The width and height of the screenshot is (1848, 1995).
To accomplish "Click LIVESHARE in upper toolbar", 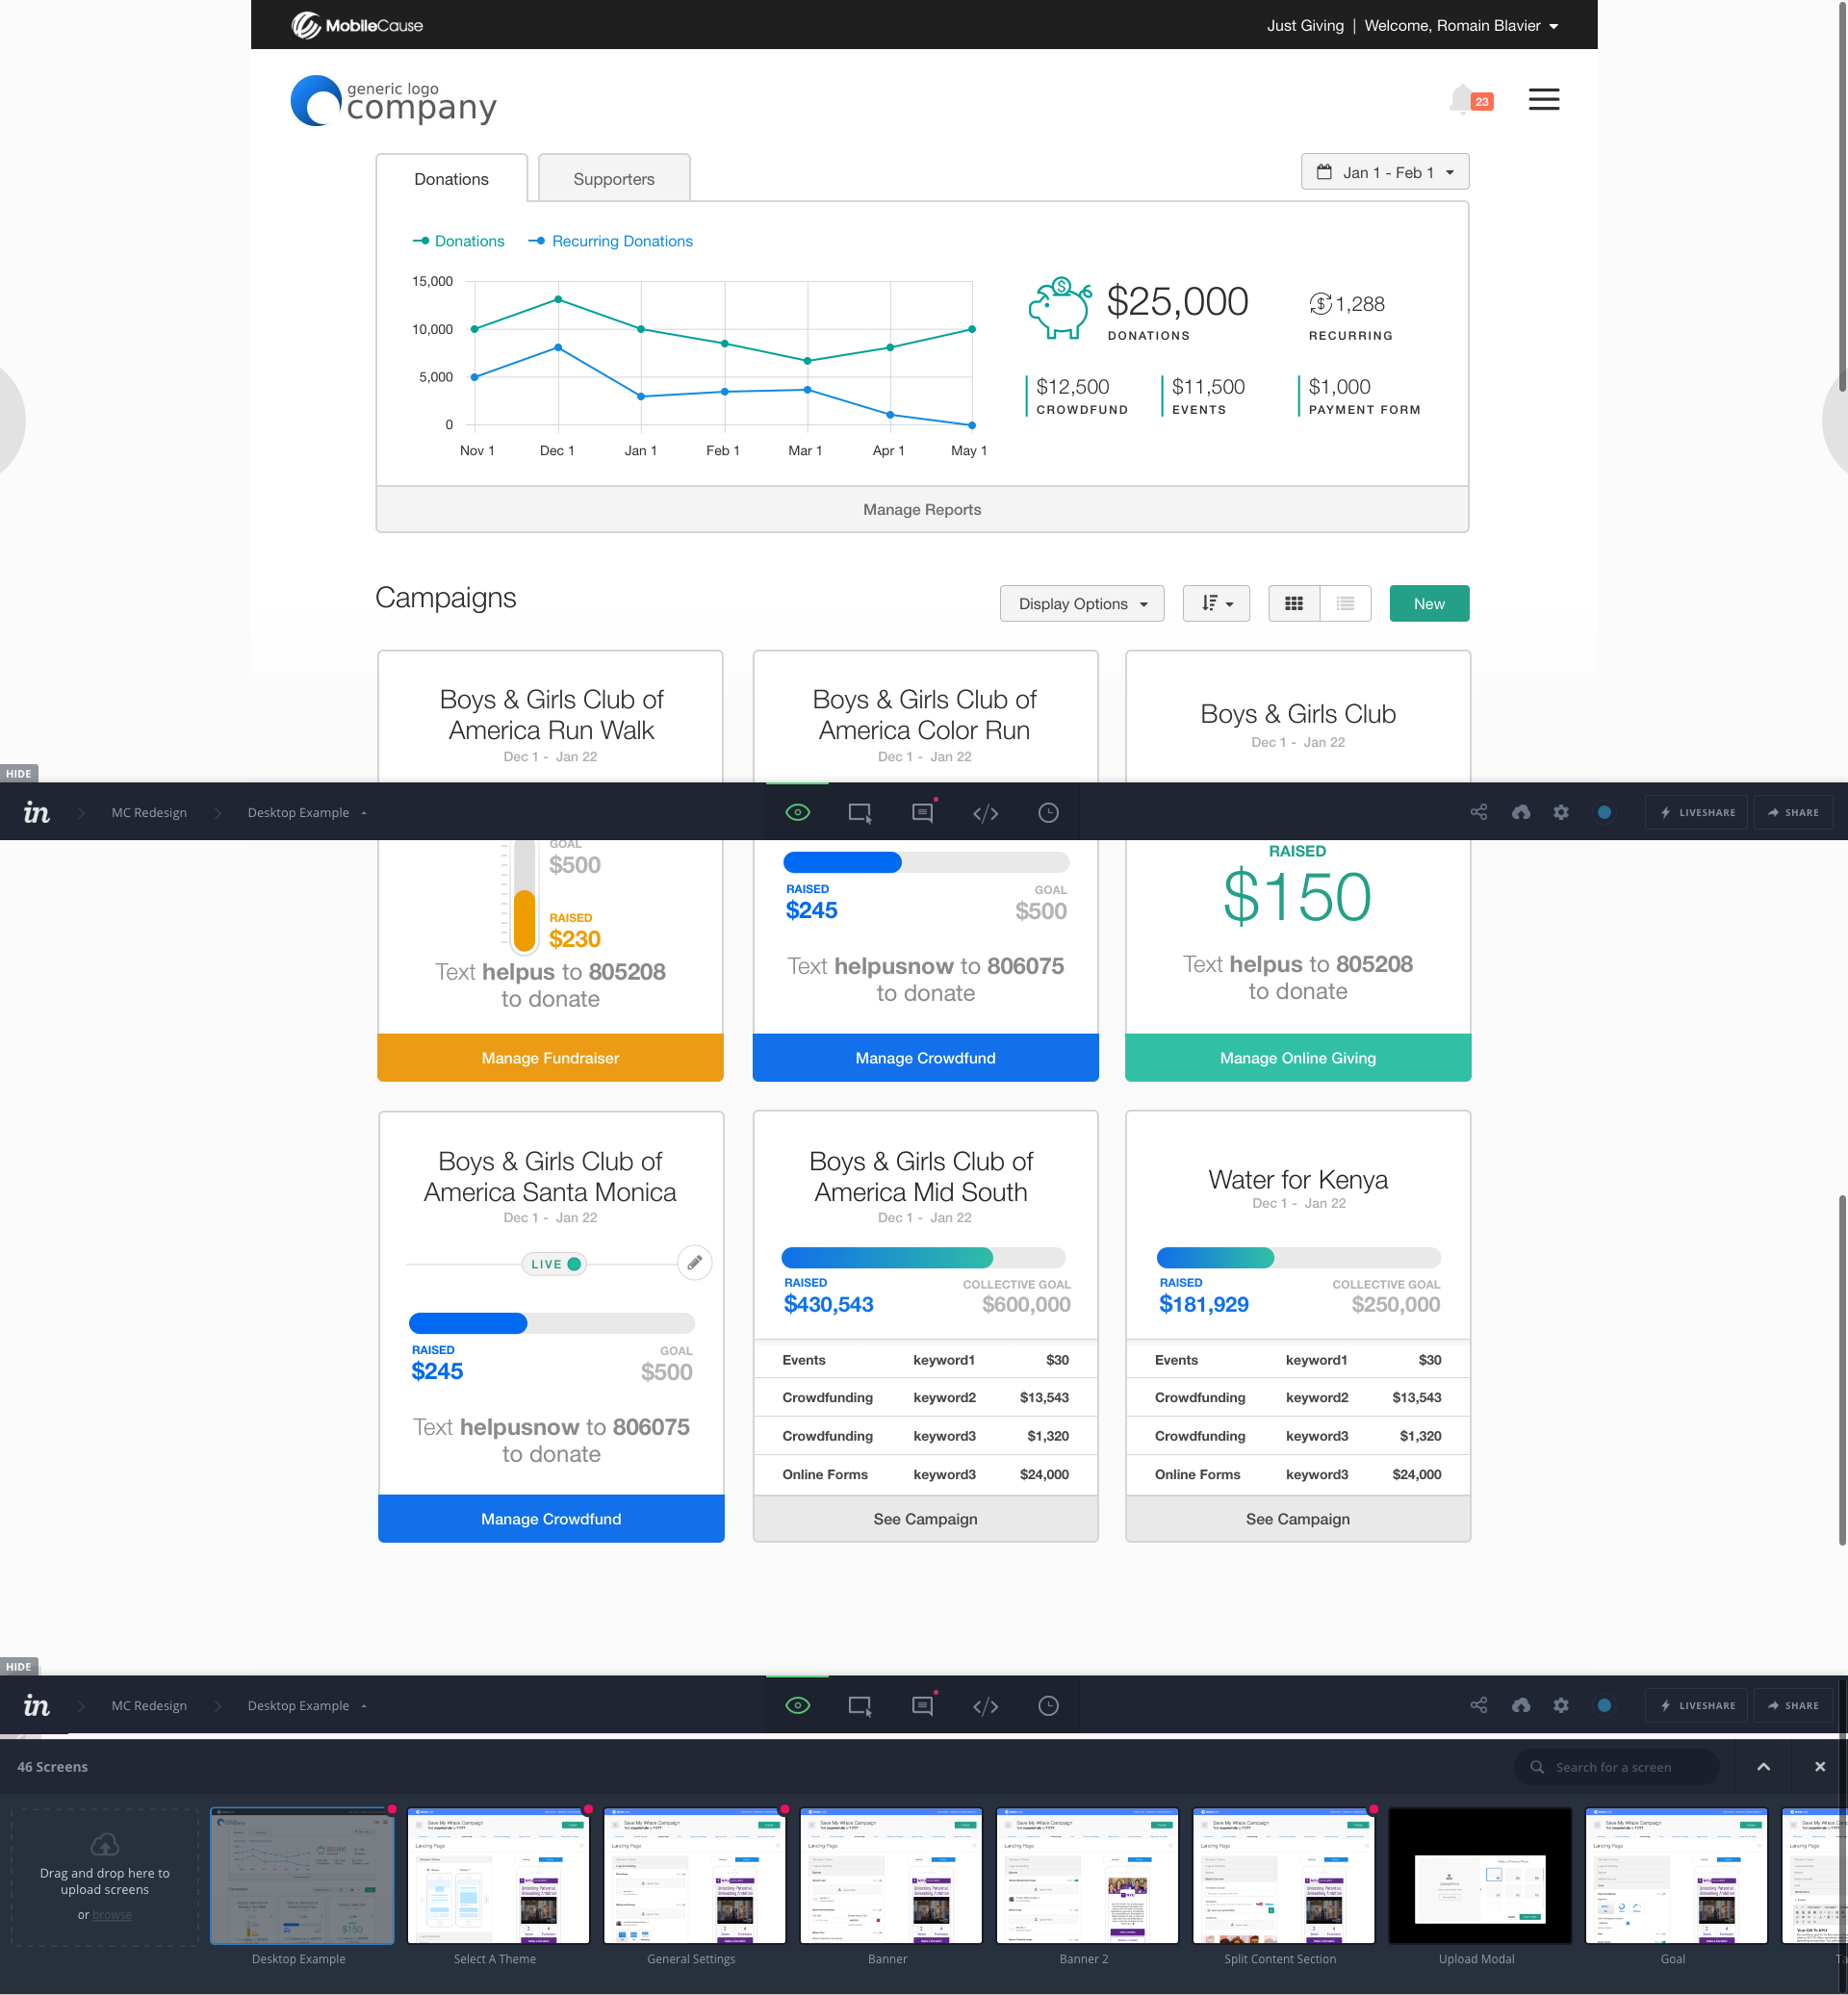I will click(1696, 812).
